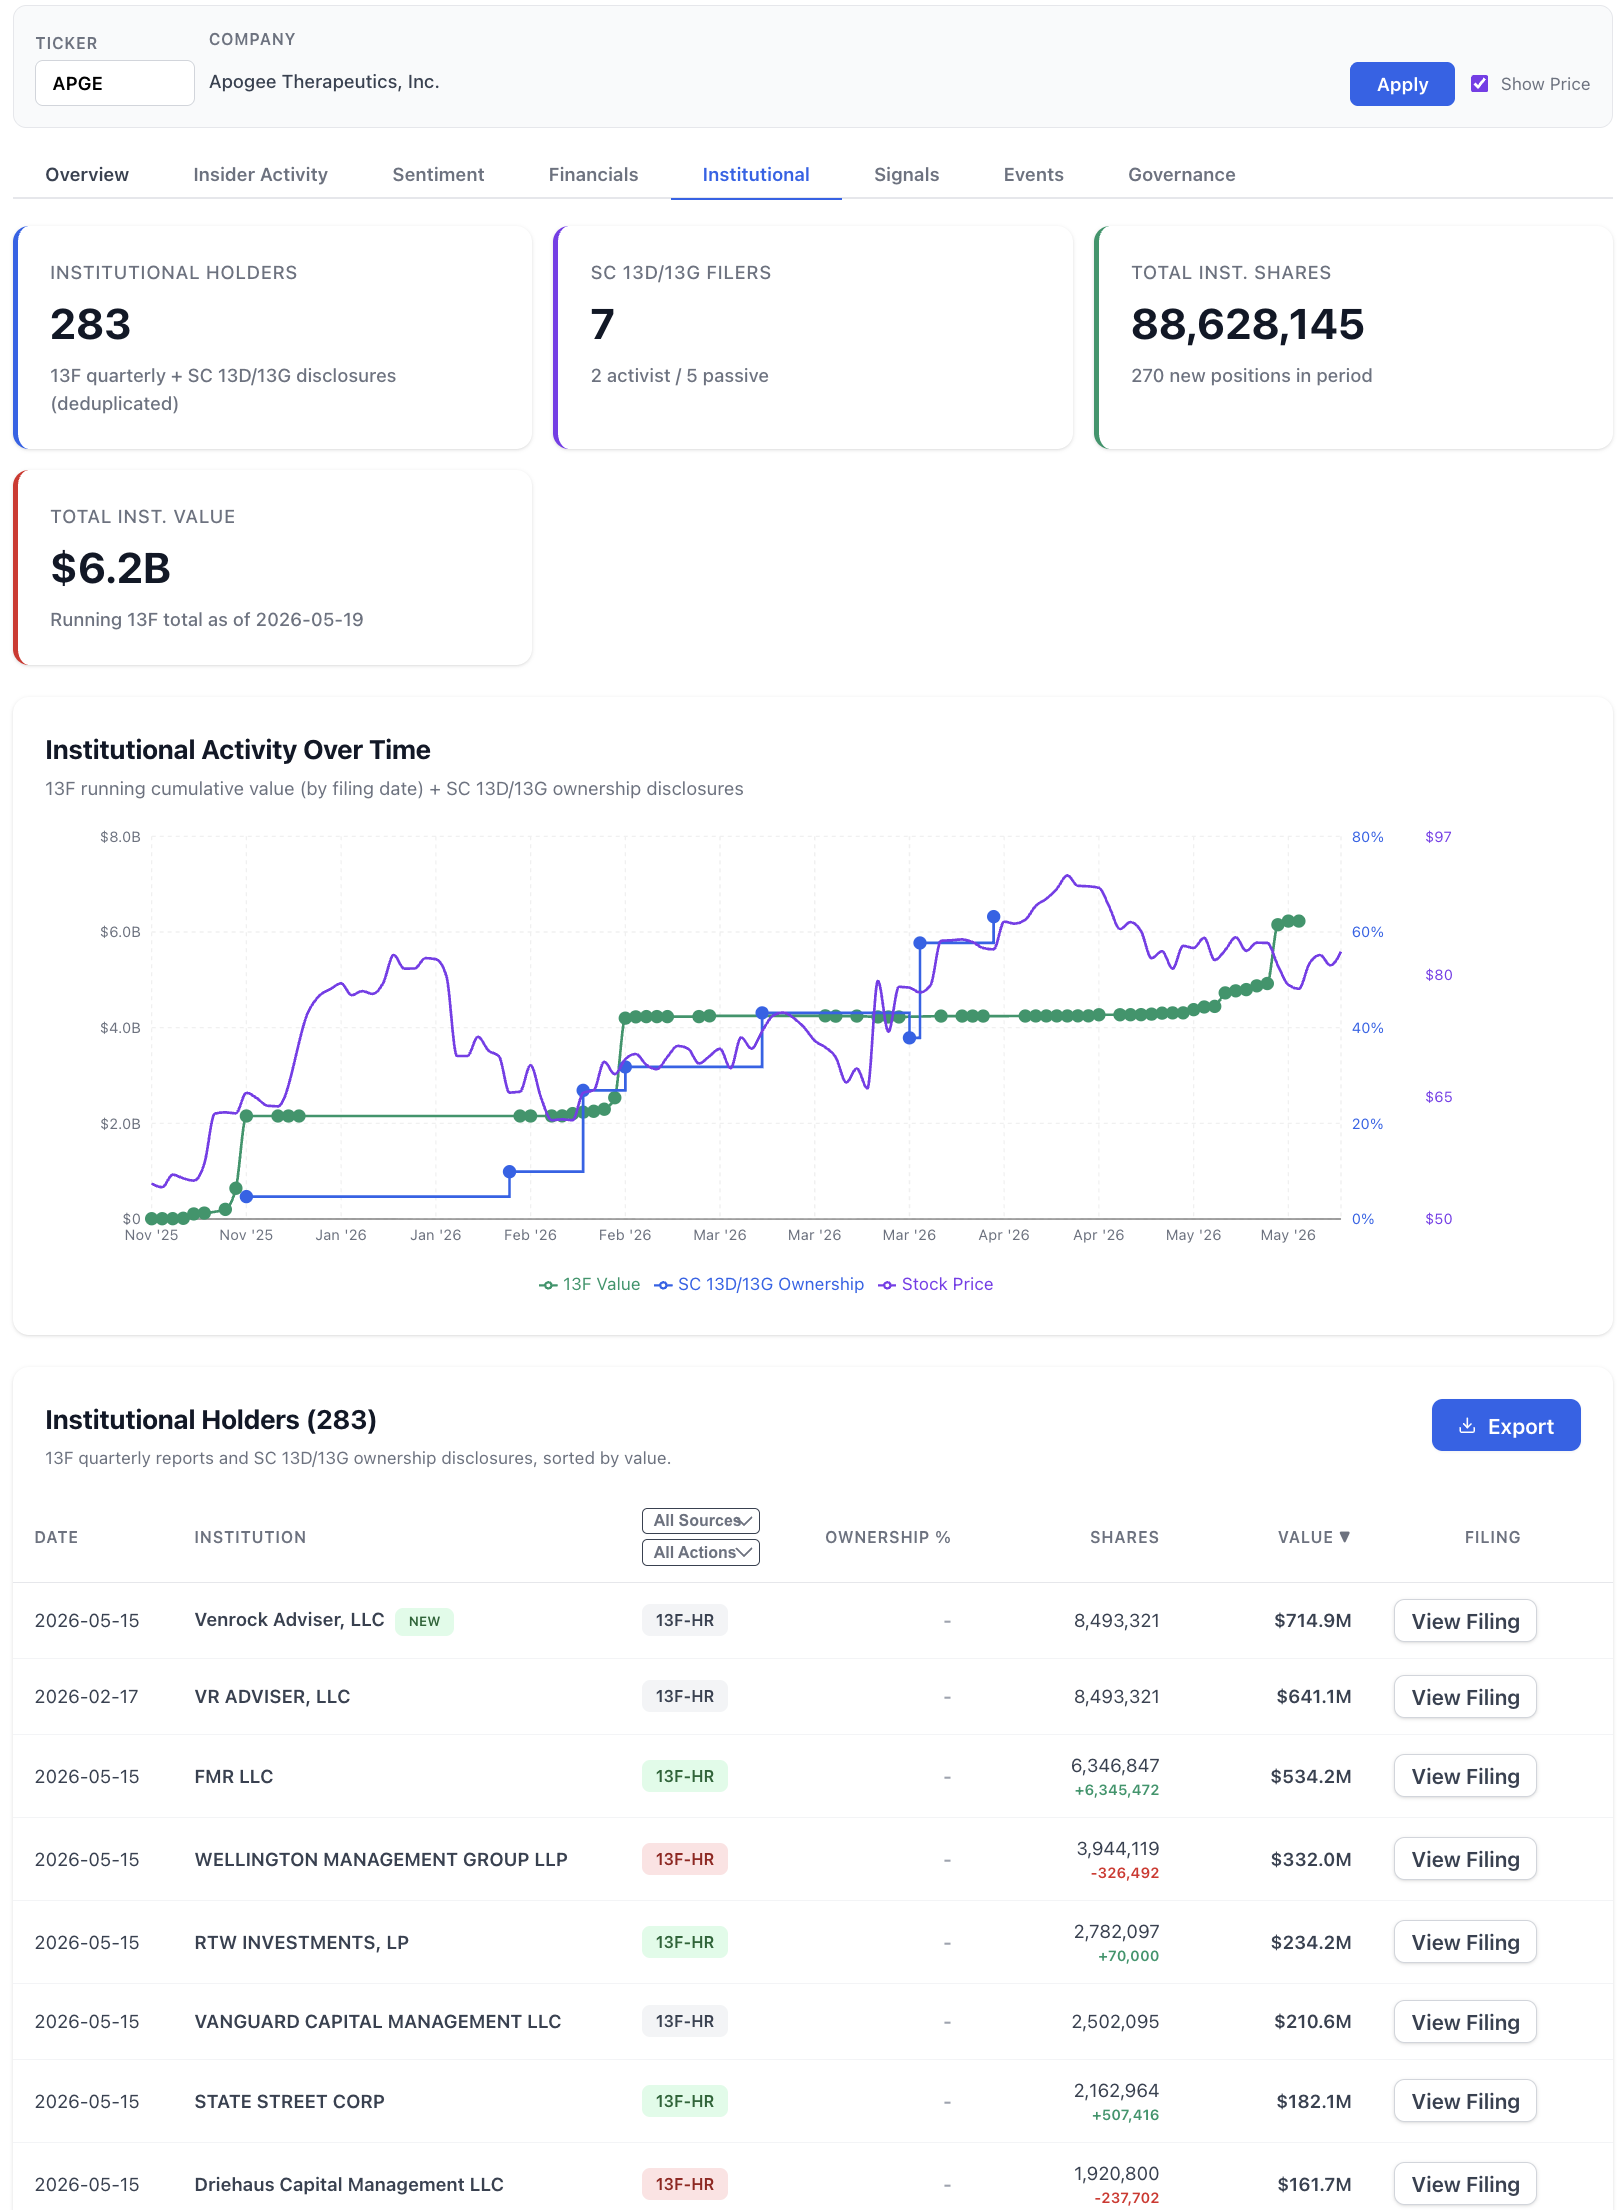The width and height of the screenshot is (1624, 2210).
Task: Open the All Sources dropdown
Action: coord(701,1521)
